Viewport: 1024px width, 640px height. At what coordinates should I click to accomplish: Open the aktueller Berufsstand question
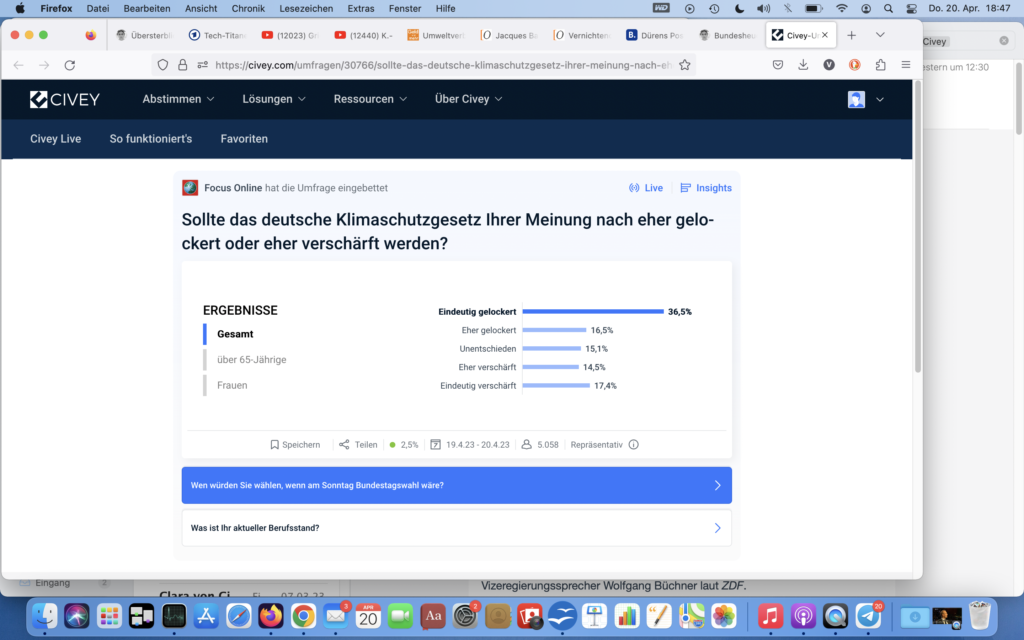pos(456,528)
